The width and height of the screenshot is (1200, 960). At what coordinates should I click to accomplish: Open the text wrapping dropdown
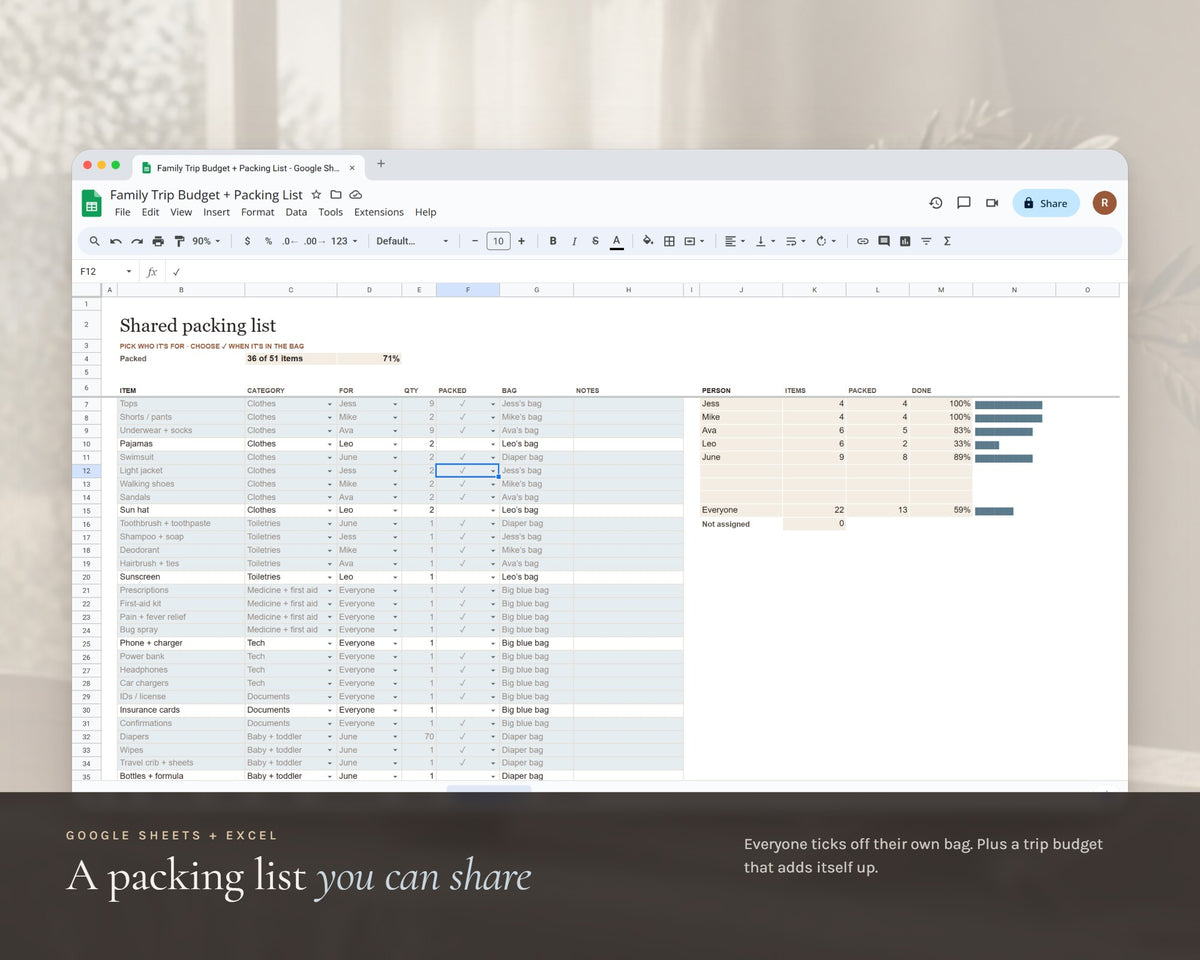(796, 241)
